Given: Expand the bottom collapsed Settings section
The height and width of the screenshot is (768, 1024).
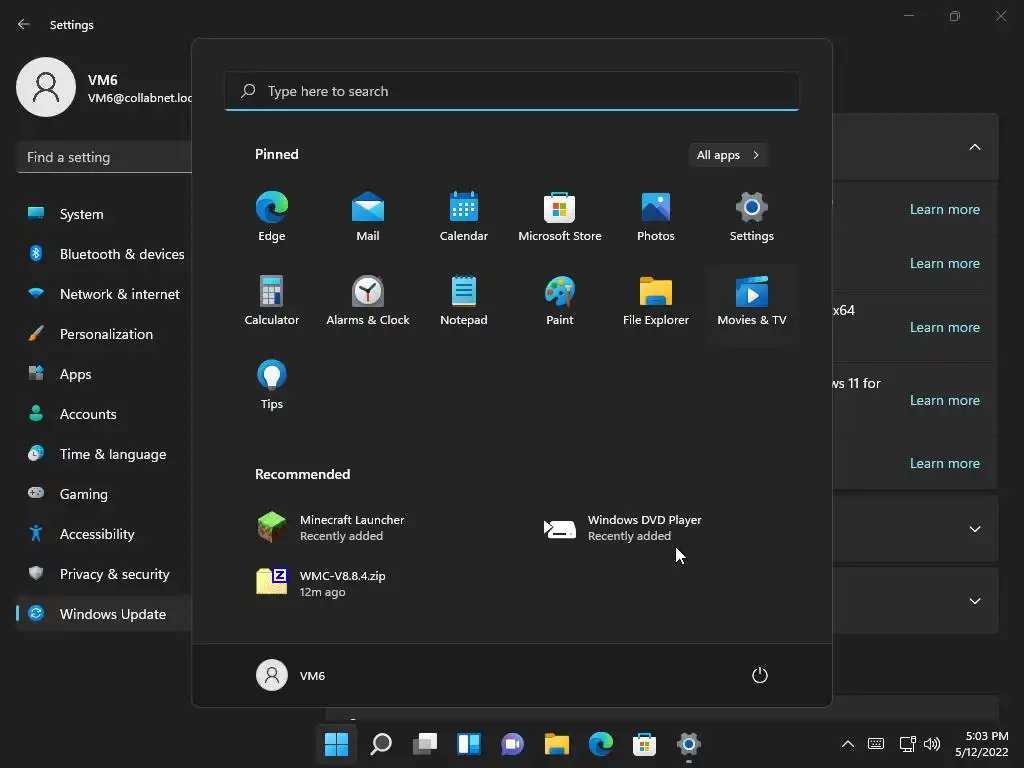Looking at the screenshot, I should [974, 601].
